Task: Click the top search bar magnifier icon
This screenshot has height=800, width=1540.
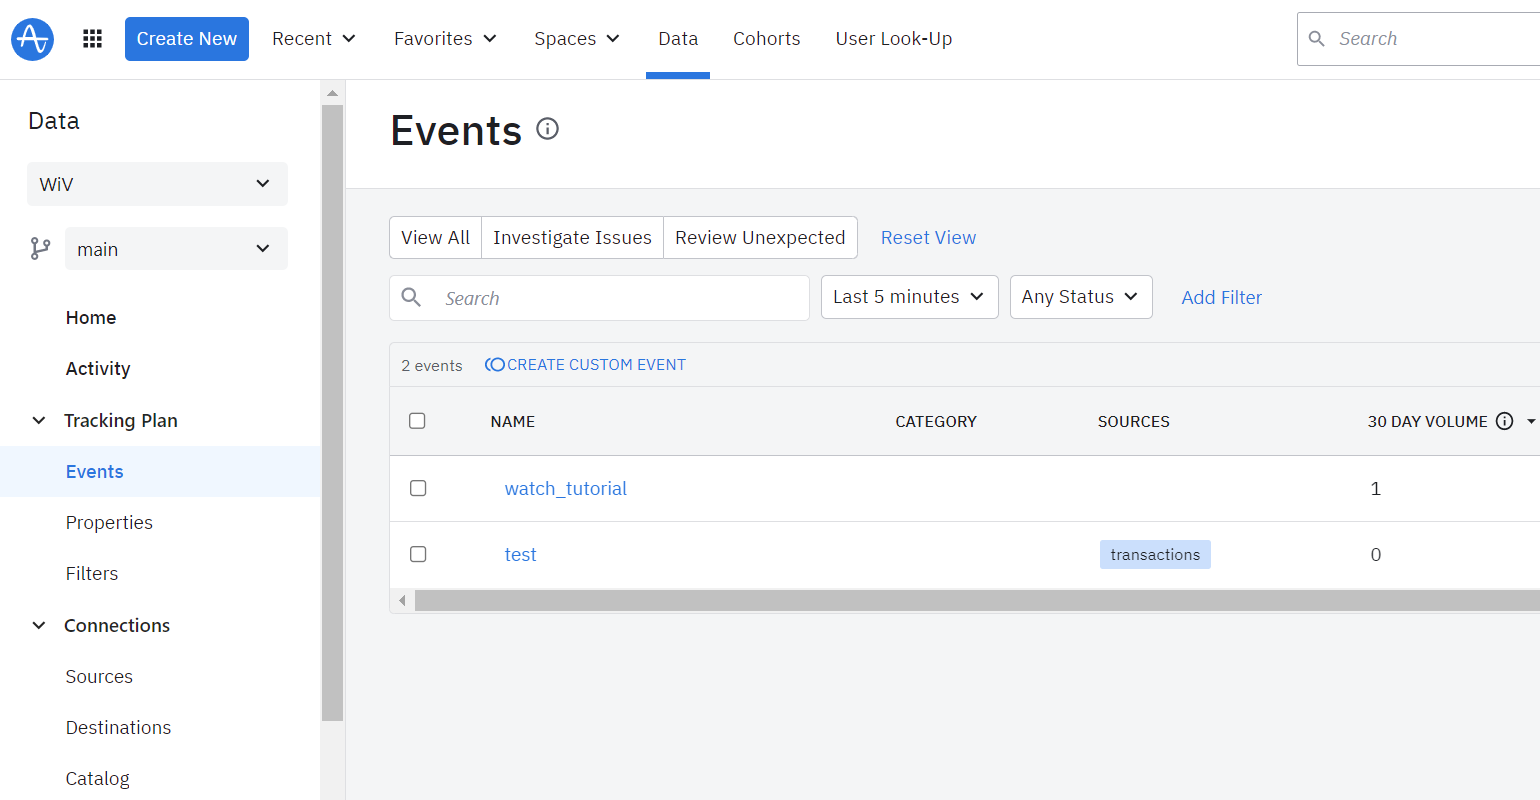Action: coord(1317,39)
